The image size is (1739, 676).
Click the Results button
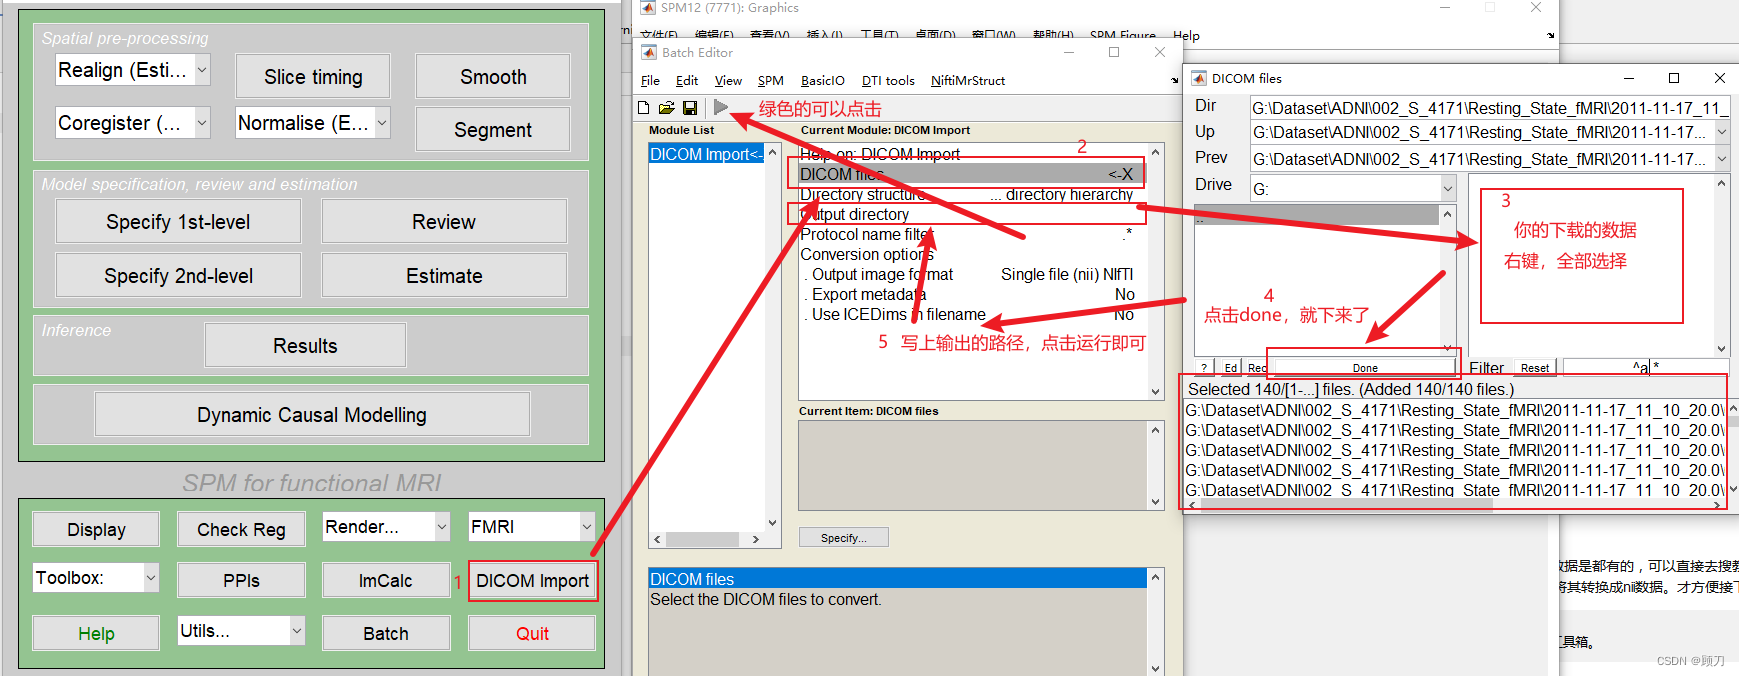[305, 346]
